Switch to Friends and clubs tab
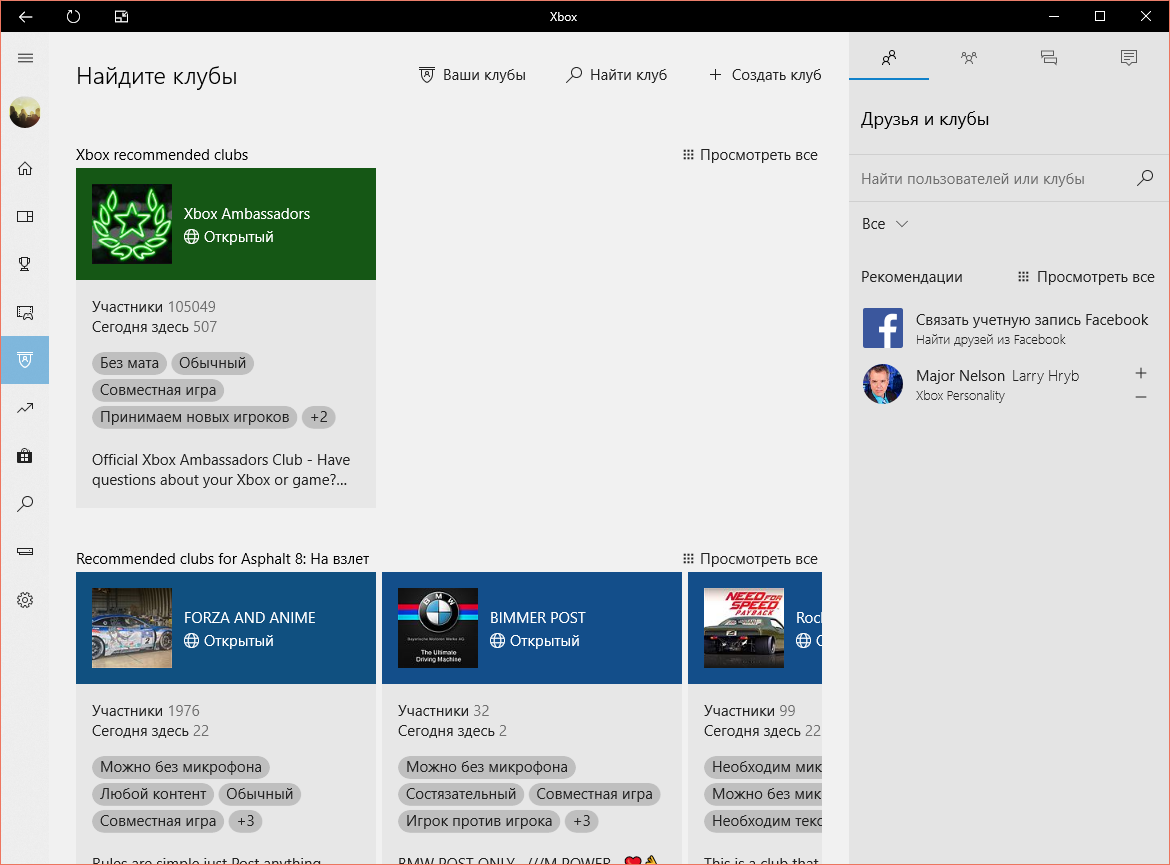 tap(889, 57)
